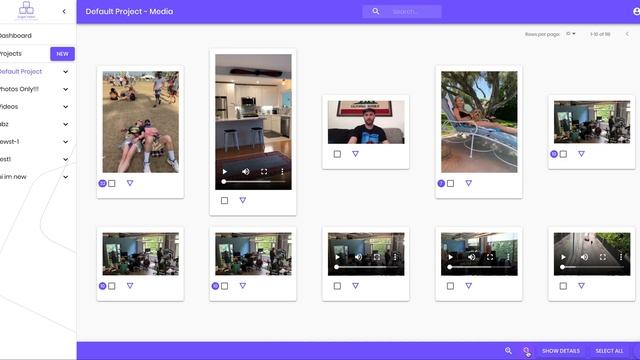Viewport: 640px width, 360px height.
Task: Select the abz project name
Action: click(x=4, y=124)
